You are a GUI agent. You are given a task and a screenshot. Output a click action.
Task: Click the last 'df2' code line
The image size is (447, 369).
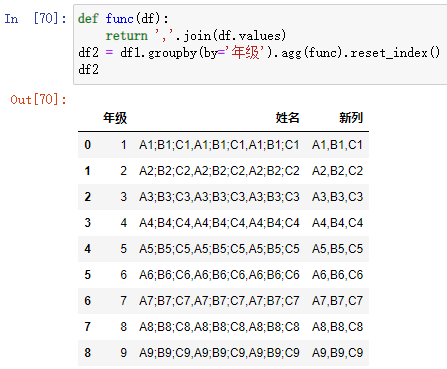[88, 70]
